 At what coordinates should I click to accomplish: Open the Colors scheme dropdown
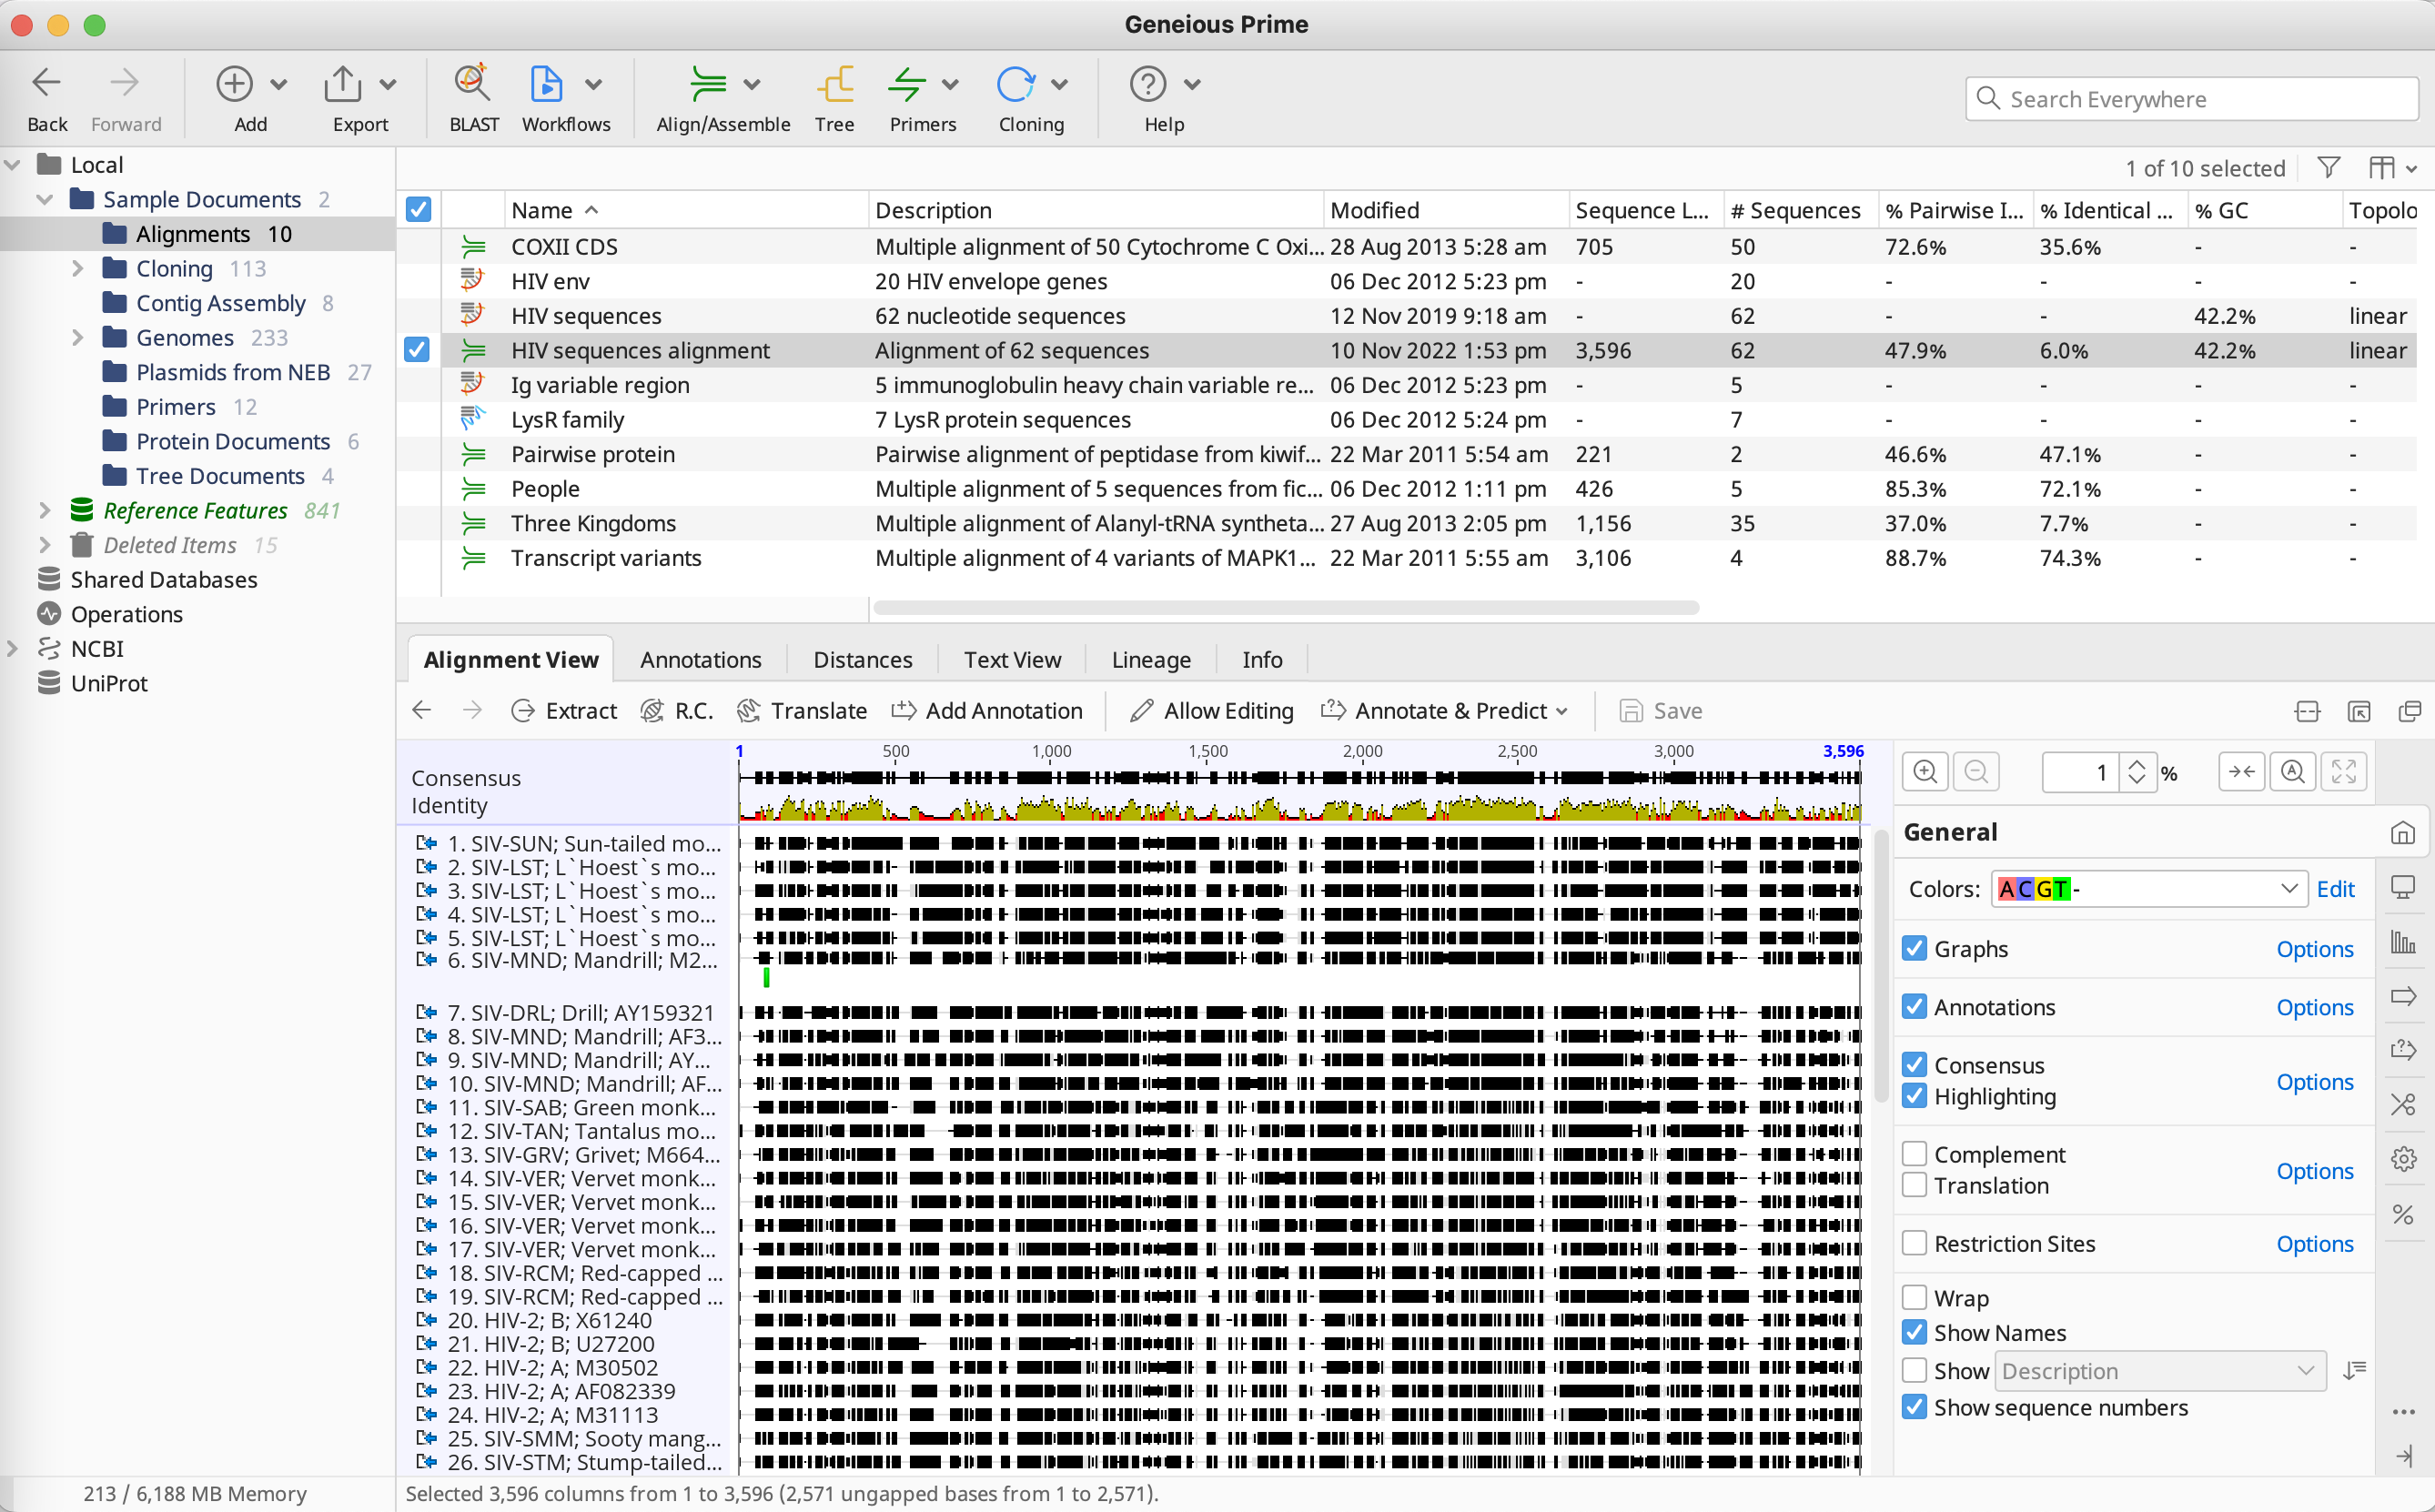[x=2148, y=889]
